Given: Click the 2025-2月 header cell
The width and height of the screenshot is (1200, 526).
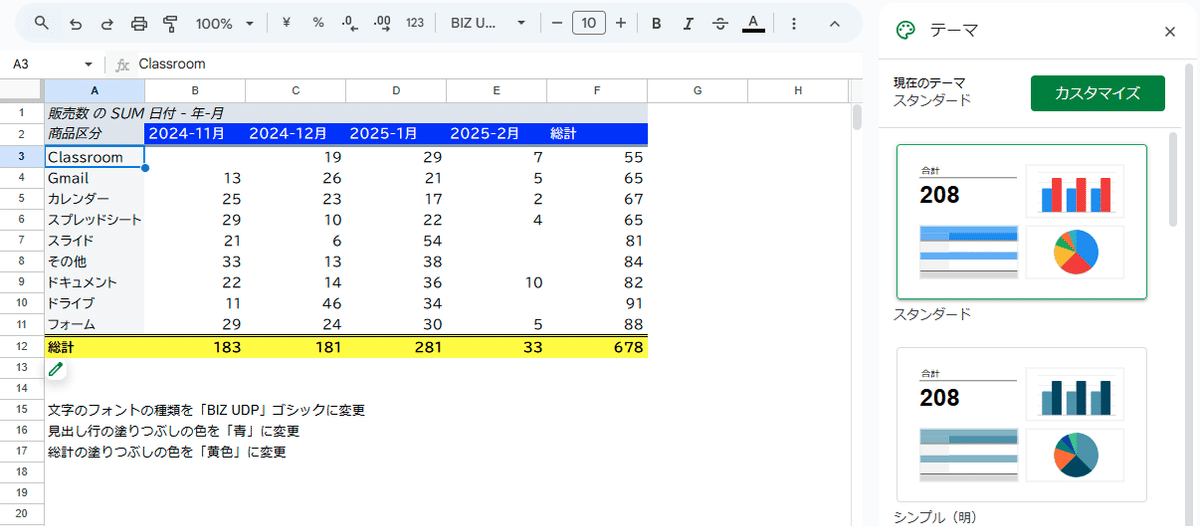Looking at the screenshot, I should pos(497,133).
